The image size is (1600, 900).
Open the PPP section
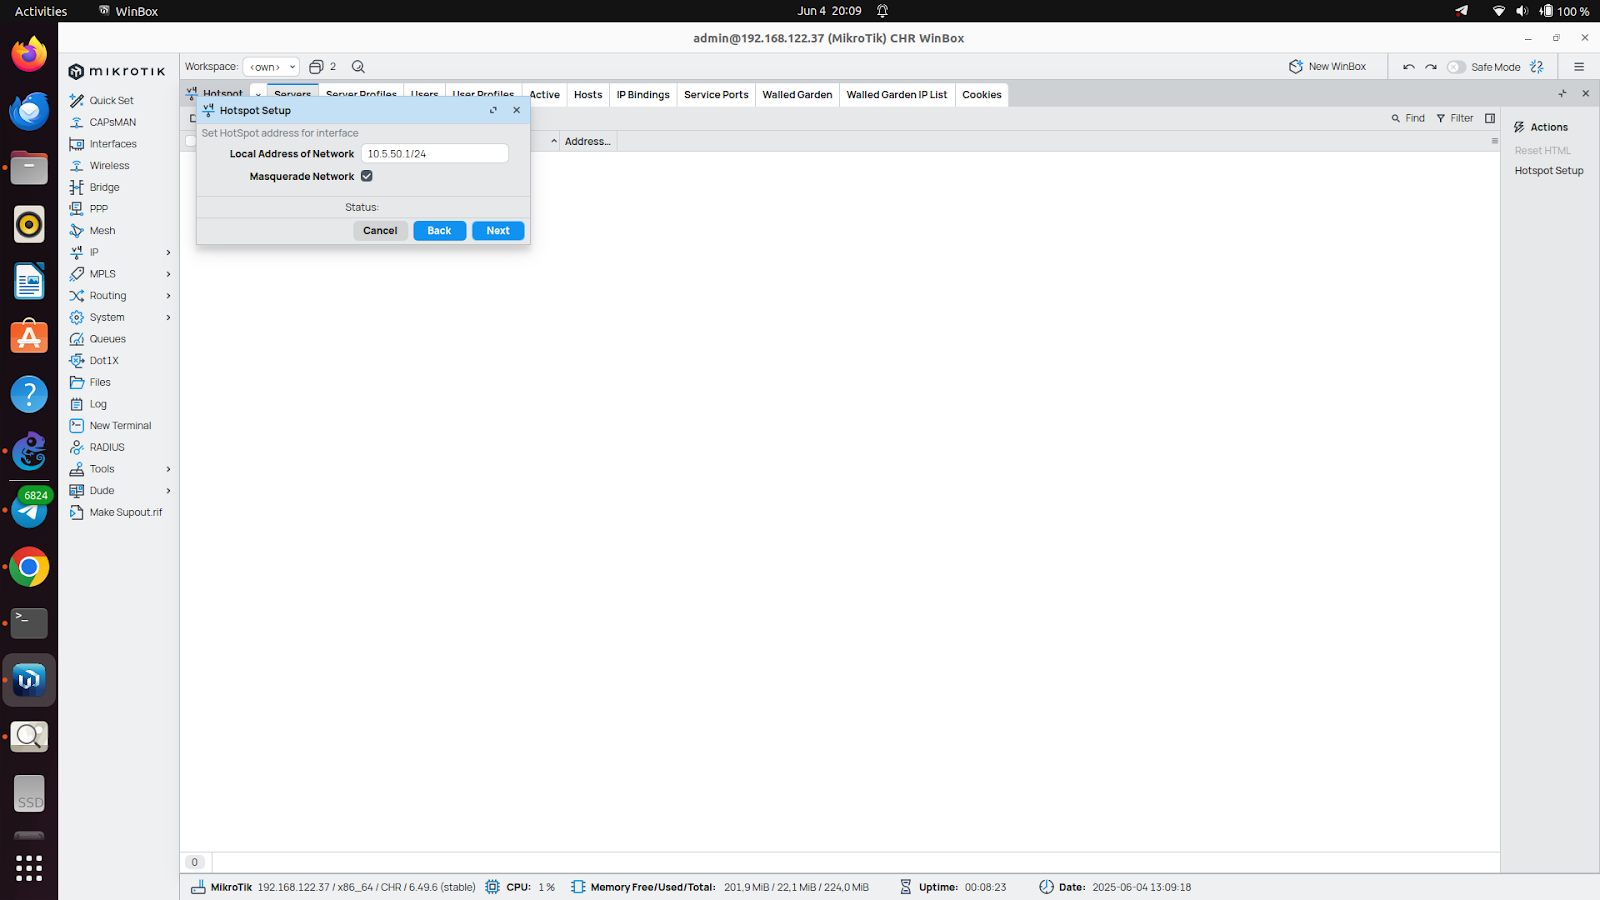98,209
